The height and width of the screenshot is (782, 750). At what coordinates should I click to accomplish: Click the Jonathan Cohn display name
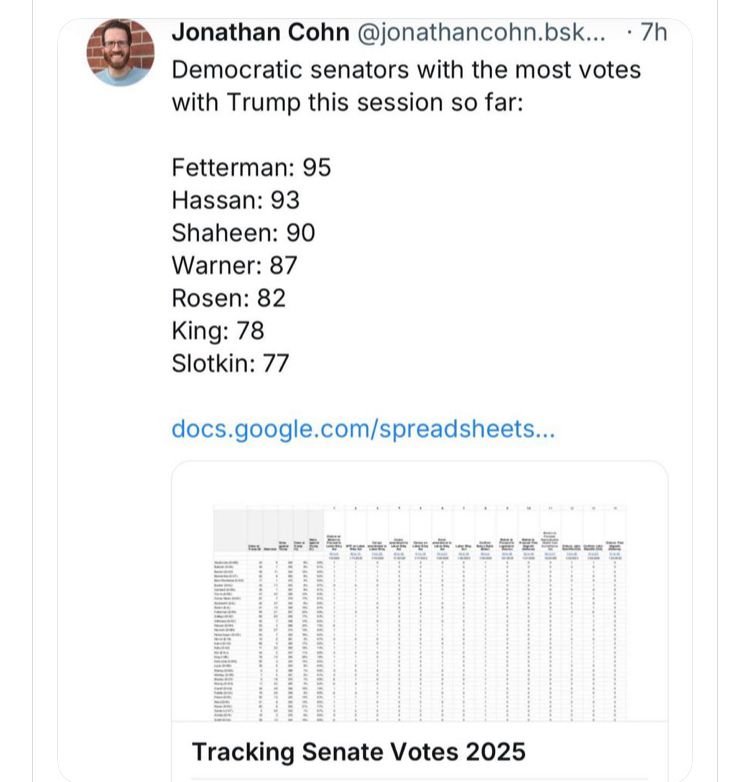pyautogui.click(x=260, y=32)
